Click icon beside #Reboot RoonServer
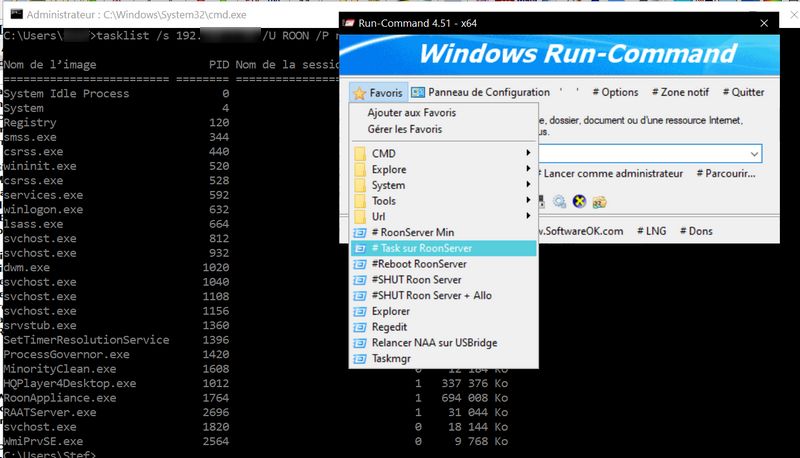 360,264
